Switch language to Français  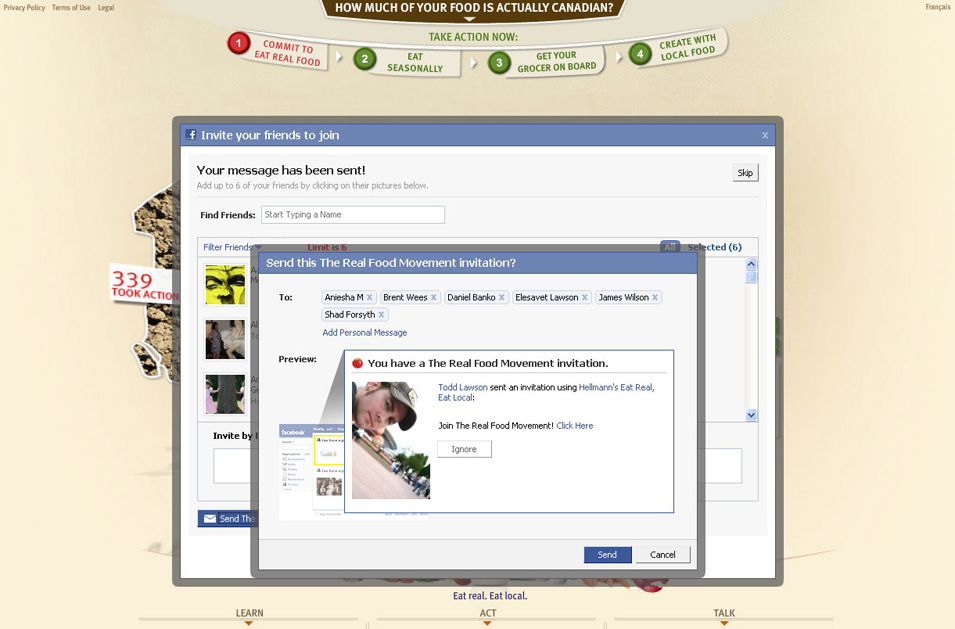click(x=937, y=7)
